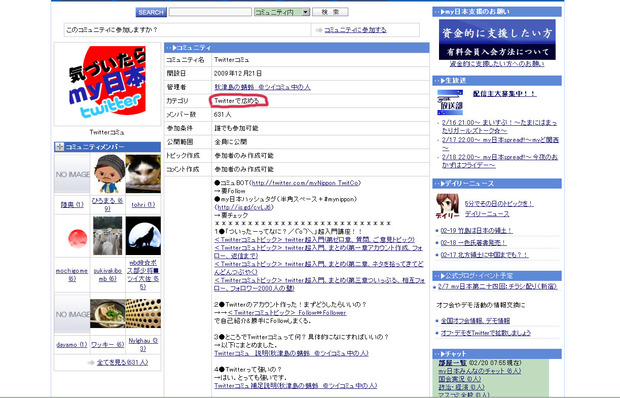Open Twitterコミュ 説明 link
Screen dimensions: 620x398
(x=291, y=353)
